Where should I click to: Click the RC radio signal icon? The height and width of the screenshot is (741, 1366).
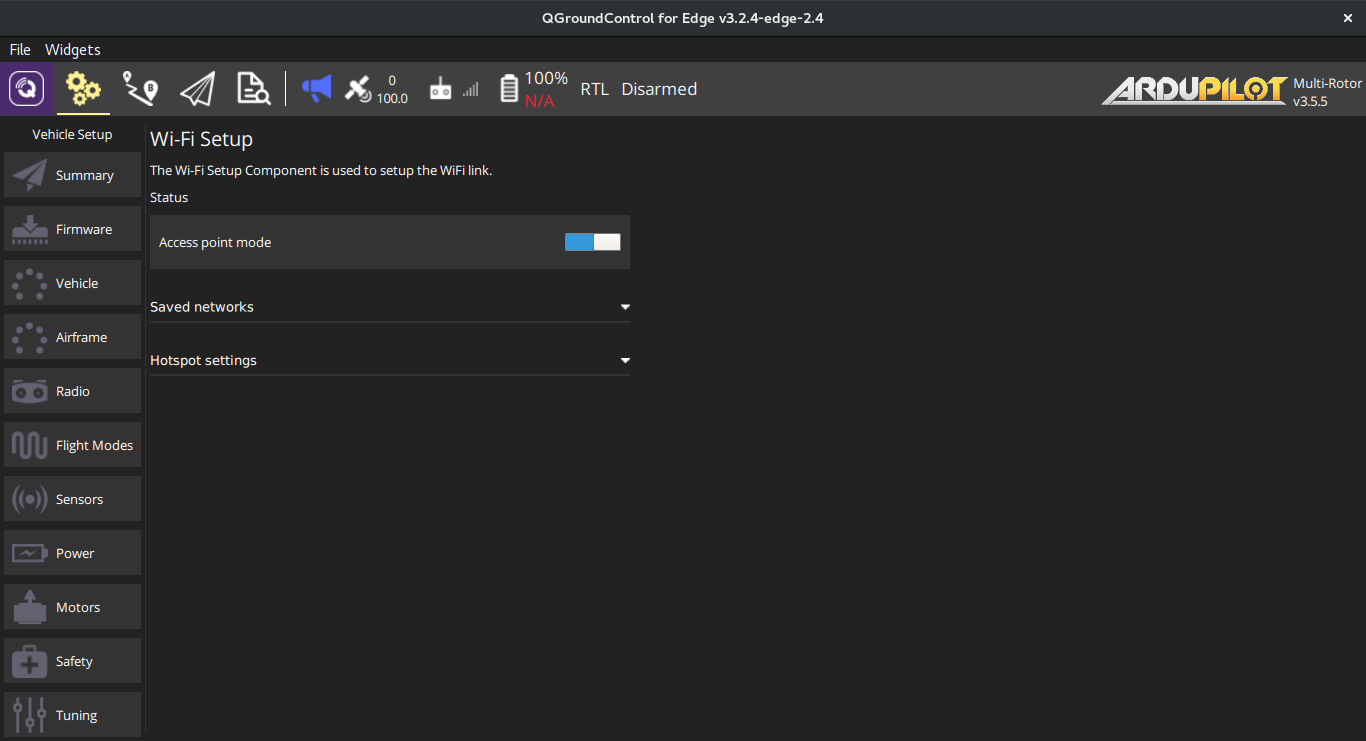point(441,89)
